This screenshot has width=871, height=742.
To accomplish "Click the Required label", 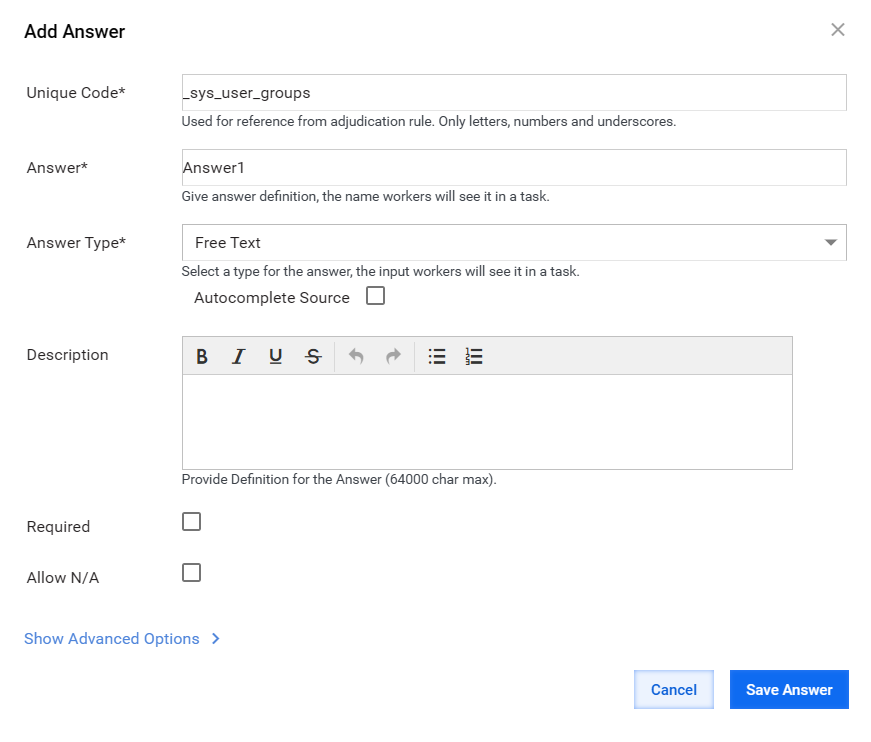I will pyautogui.click(x=58, y=527).
